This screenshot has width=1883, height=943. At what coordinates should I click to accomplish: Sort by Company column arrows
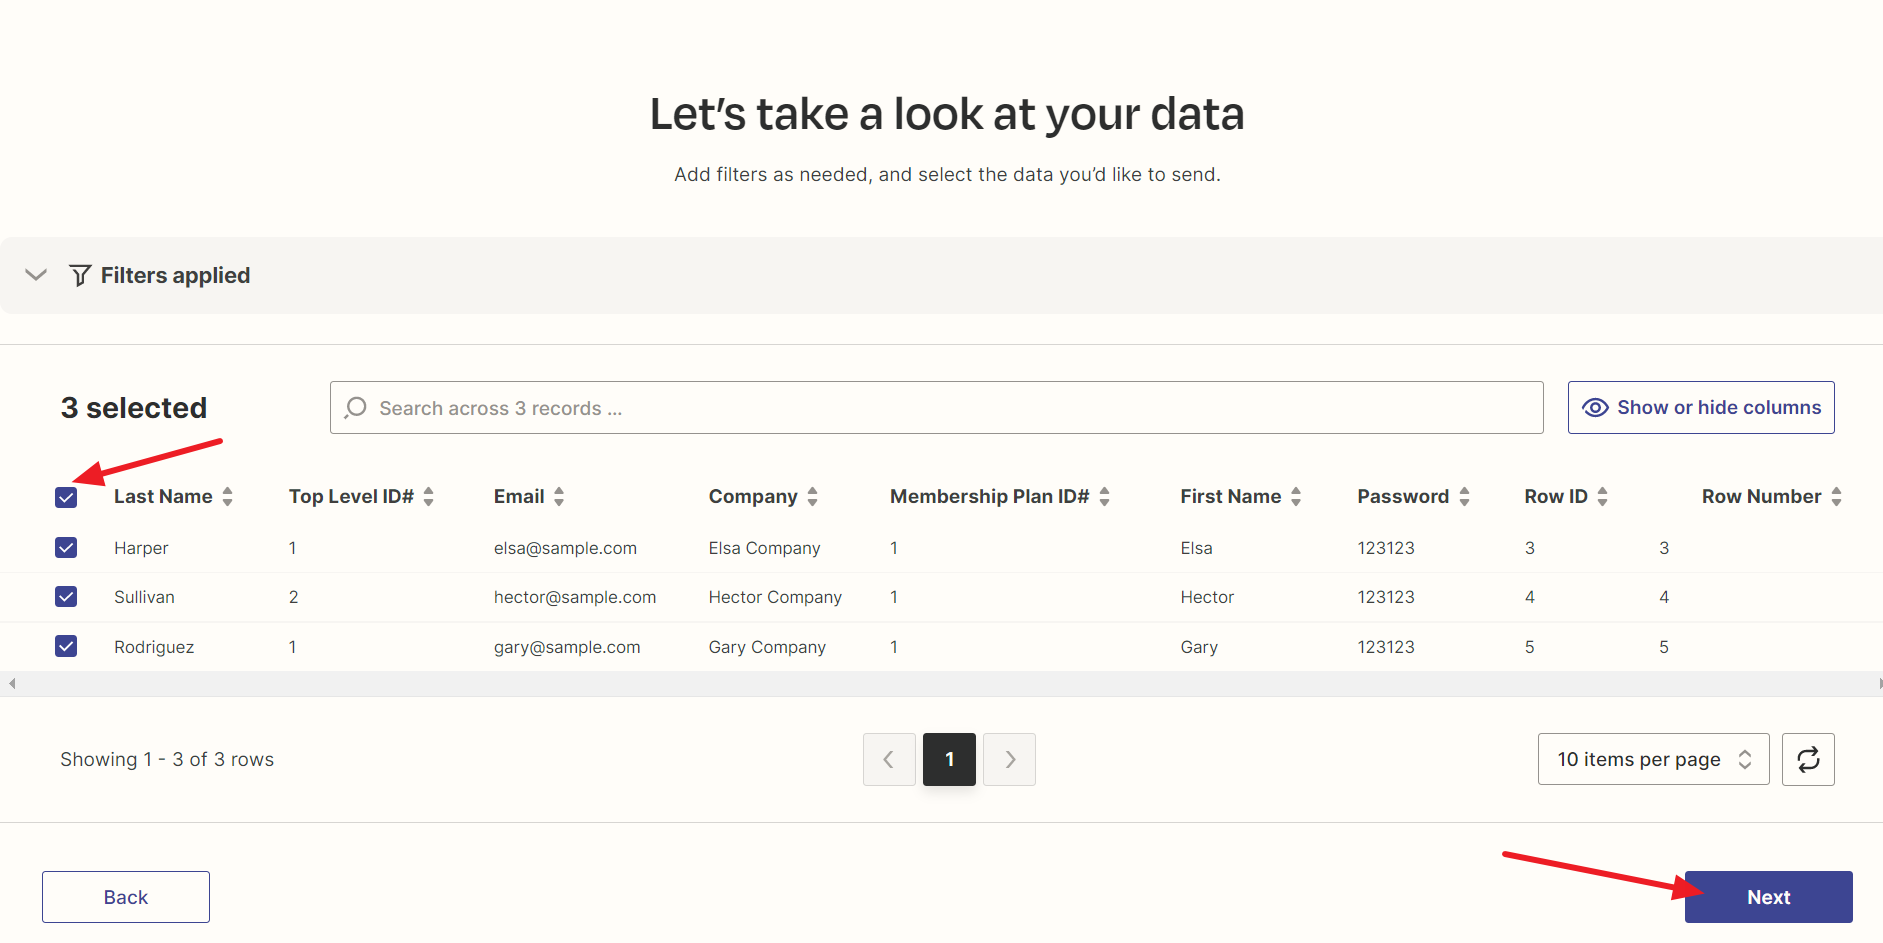point(813,496)
